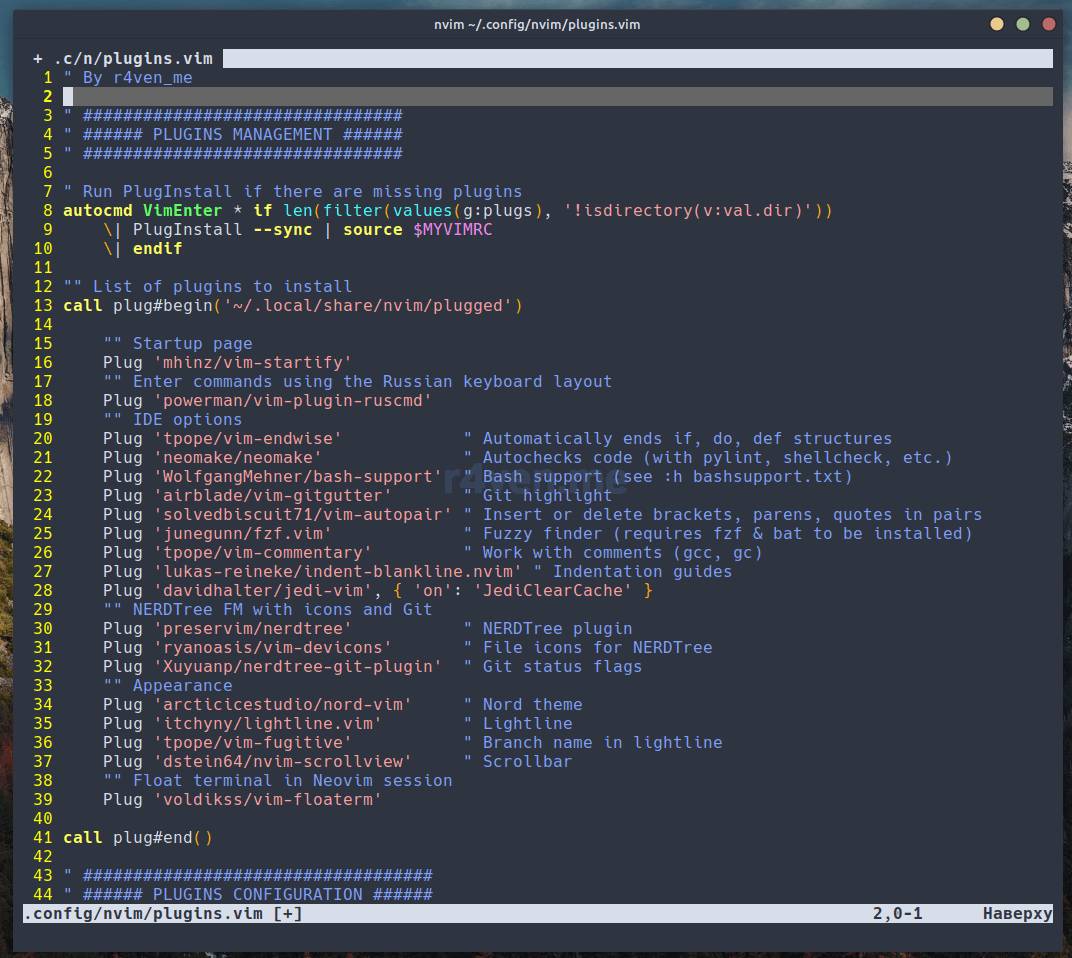Place cursor on 'mhinz/vim-startify' plugin string

coord(251,363)
